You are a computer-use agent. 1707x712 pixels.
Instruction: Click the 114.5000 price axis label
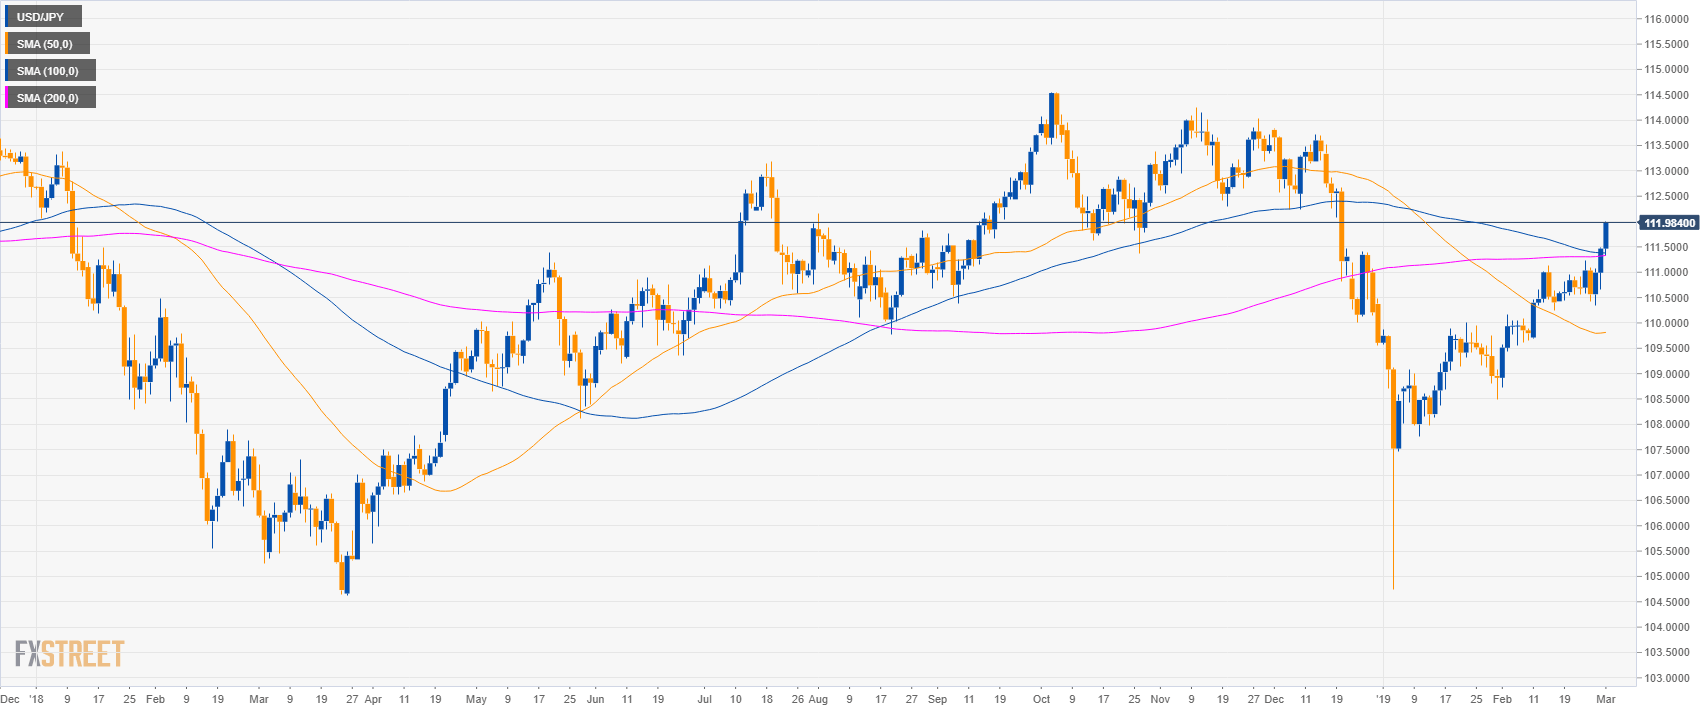click(x=1667, y=95)
